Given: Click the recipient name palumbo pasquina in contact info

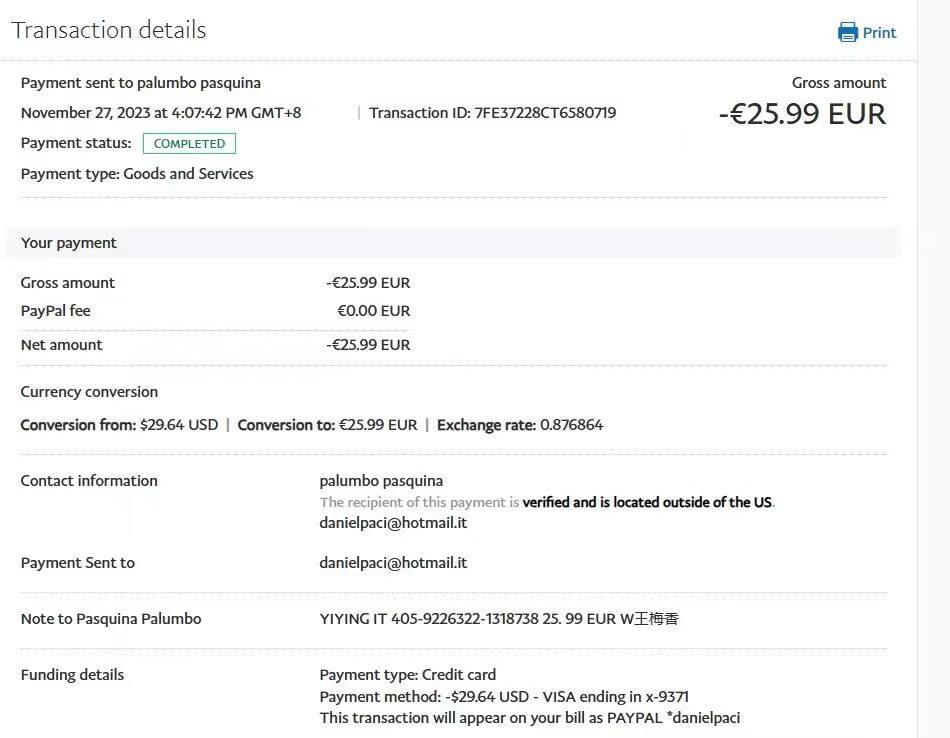Looking at the screenshot, I should pyautogui.click(x=381, y=481).
